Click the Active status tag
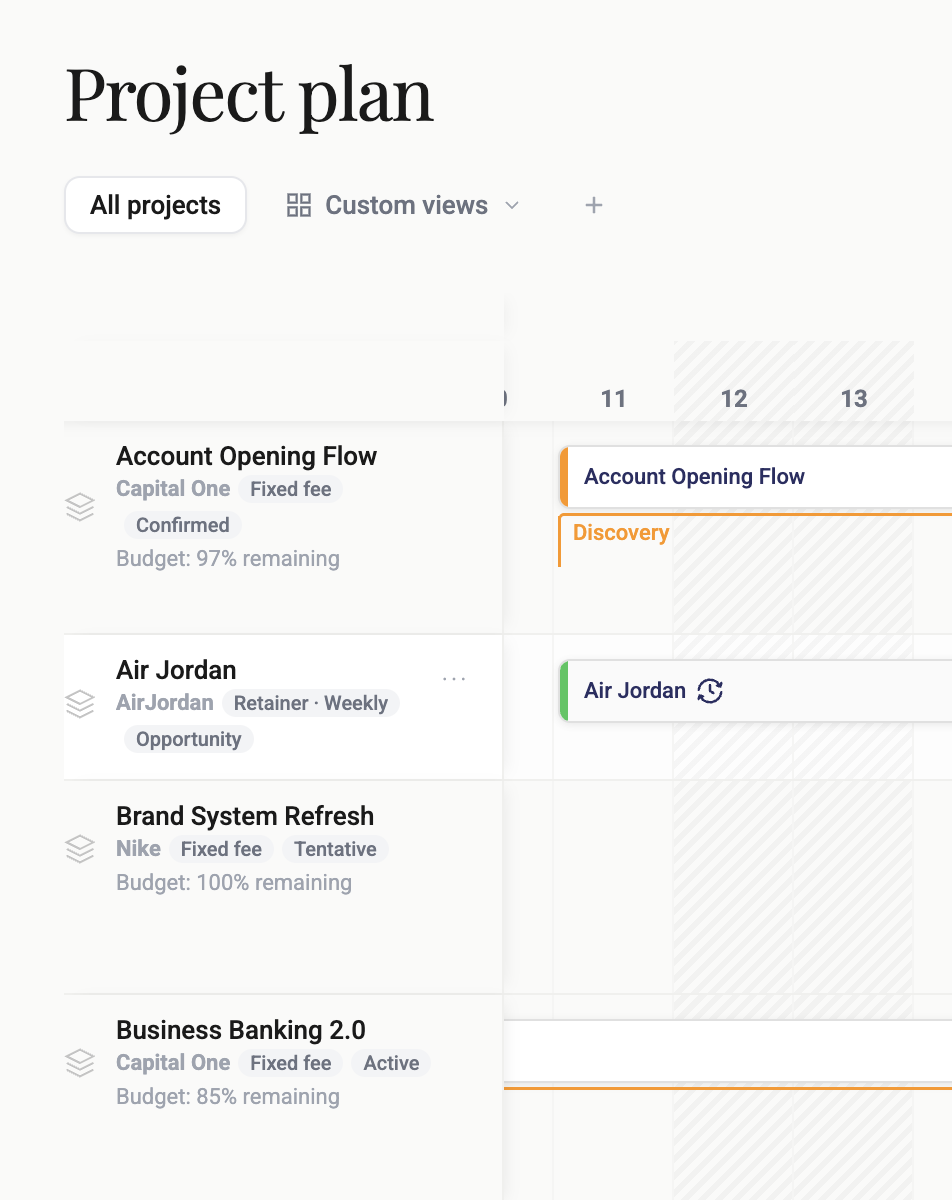 point(391,1063)
